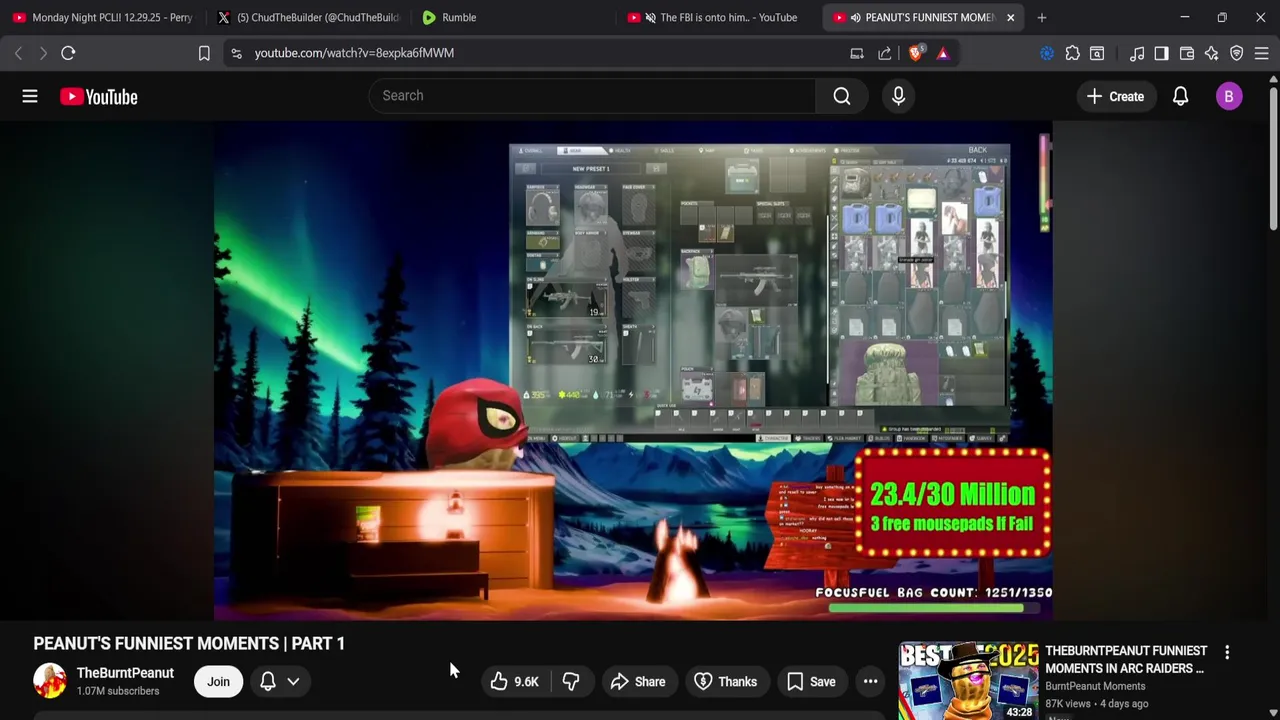Click the magnifier search button

click(842, 96)
